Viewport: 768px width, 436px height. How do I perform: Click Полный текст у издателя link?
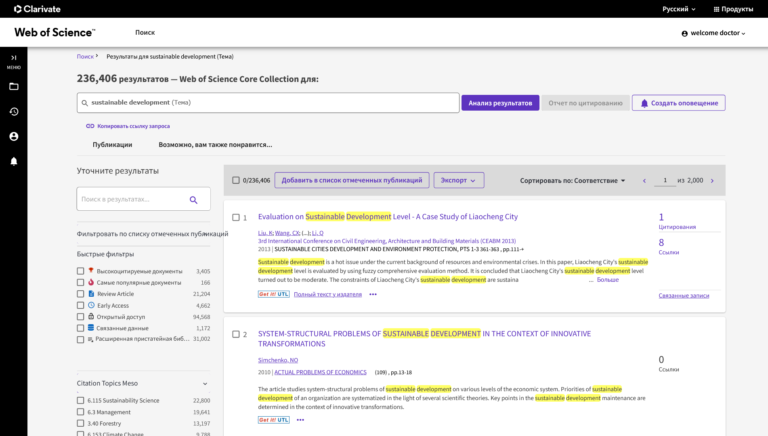coord(328,294)
